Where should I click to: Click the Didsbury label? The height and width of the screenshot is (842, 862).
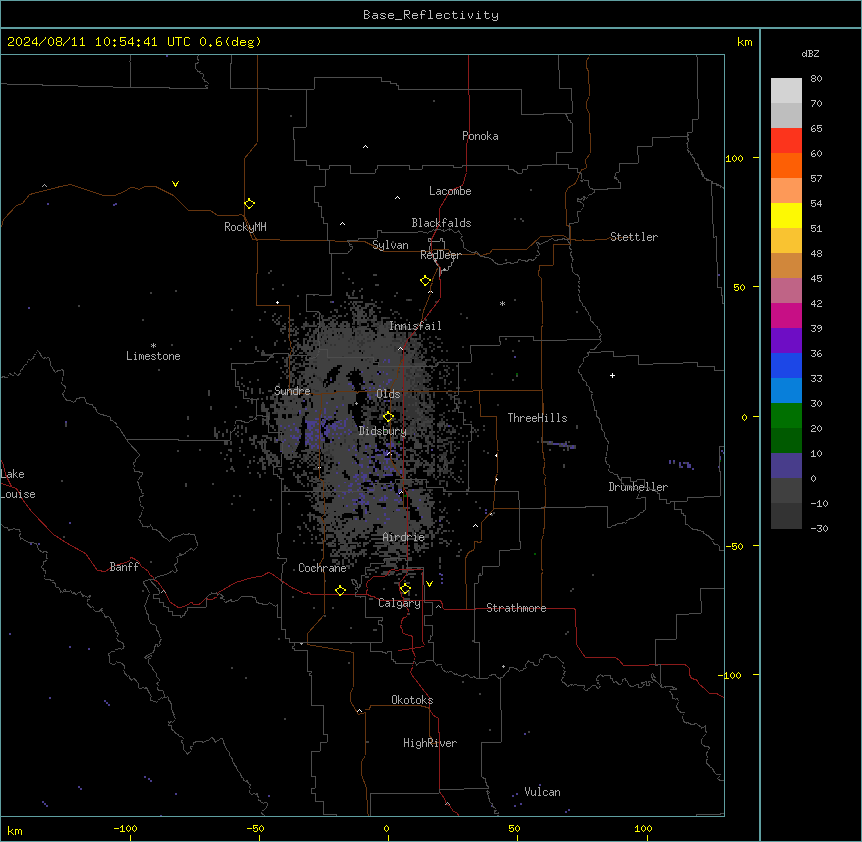[383, 431]
